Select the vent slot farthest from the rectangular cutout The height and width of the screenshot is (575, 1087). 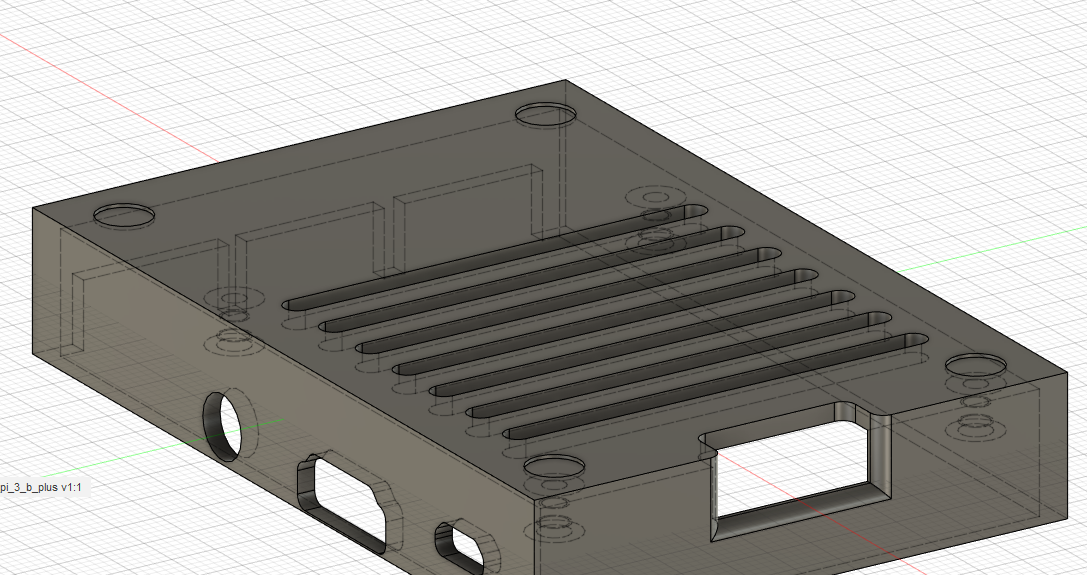[x=495, y=257]
